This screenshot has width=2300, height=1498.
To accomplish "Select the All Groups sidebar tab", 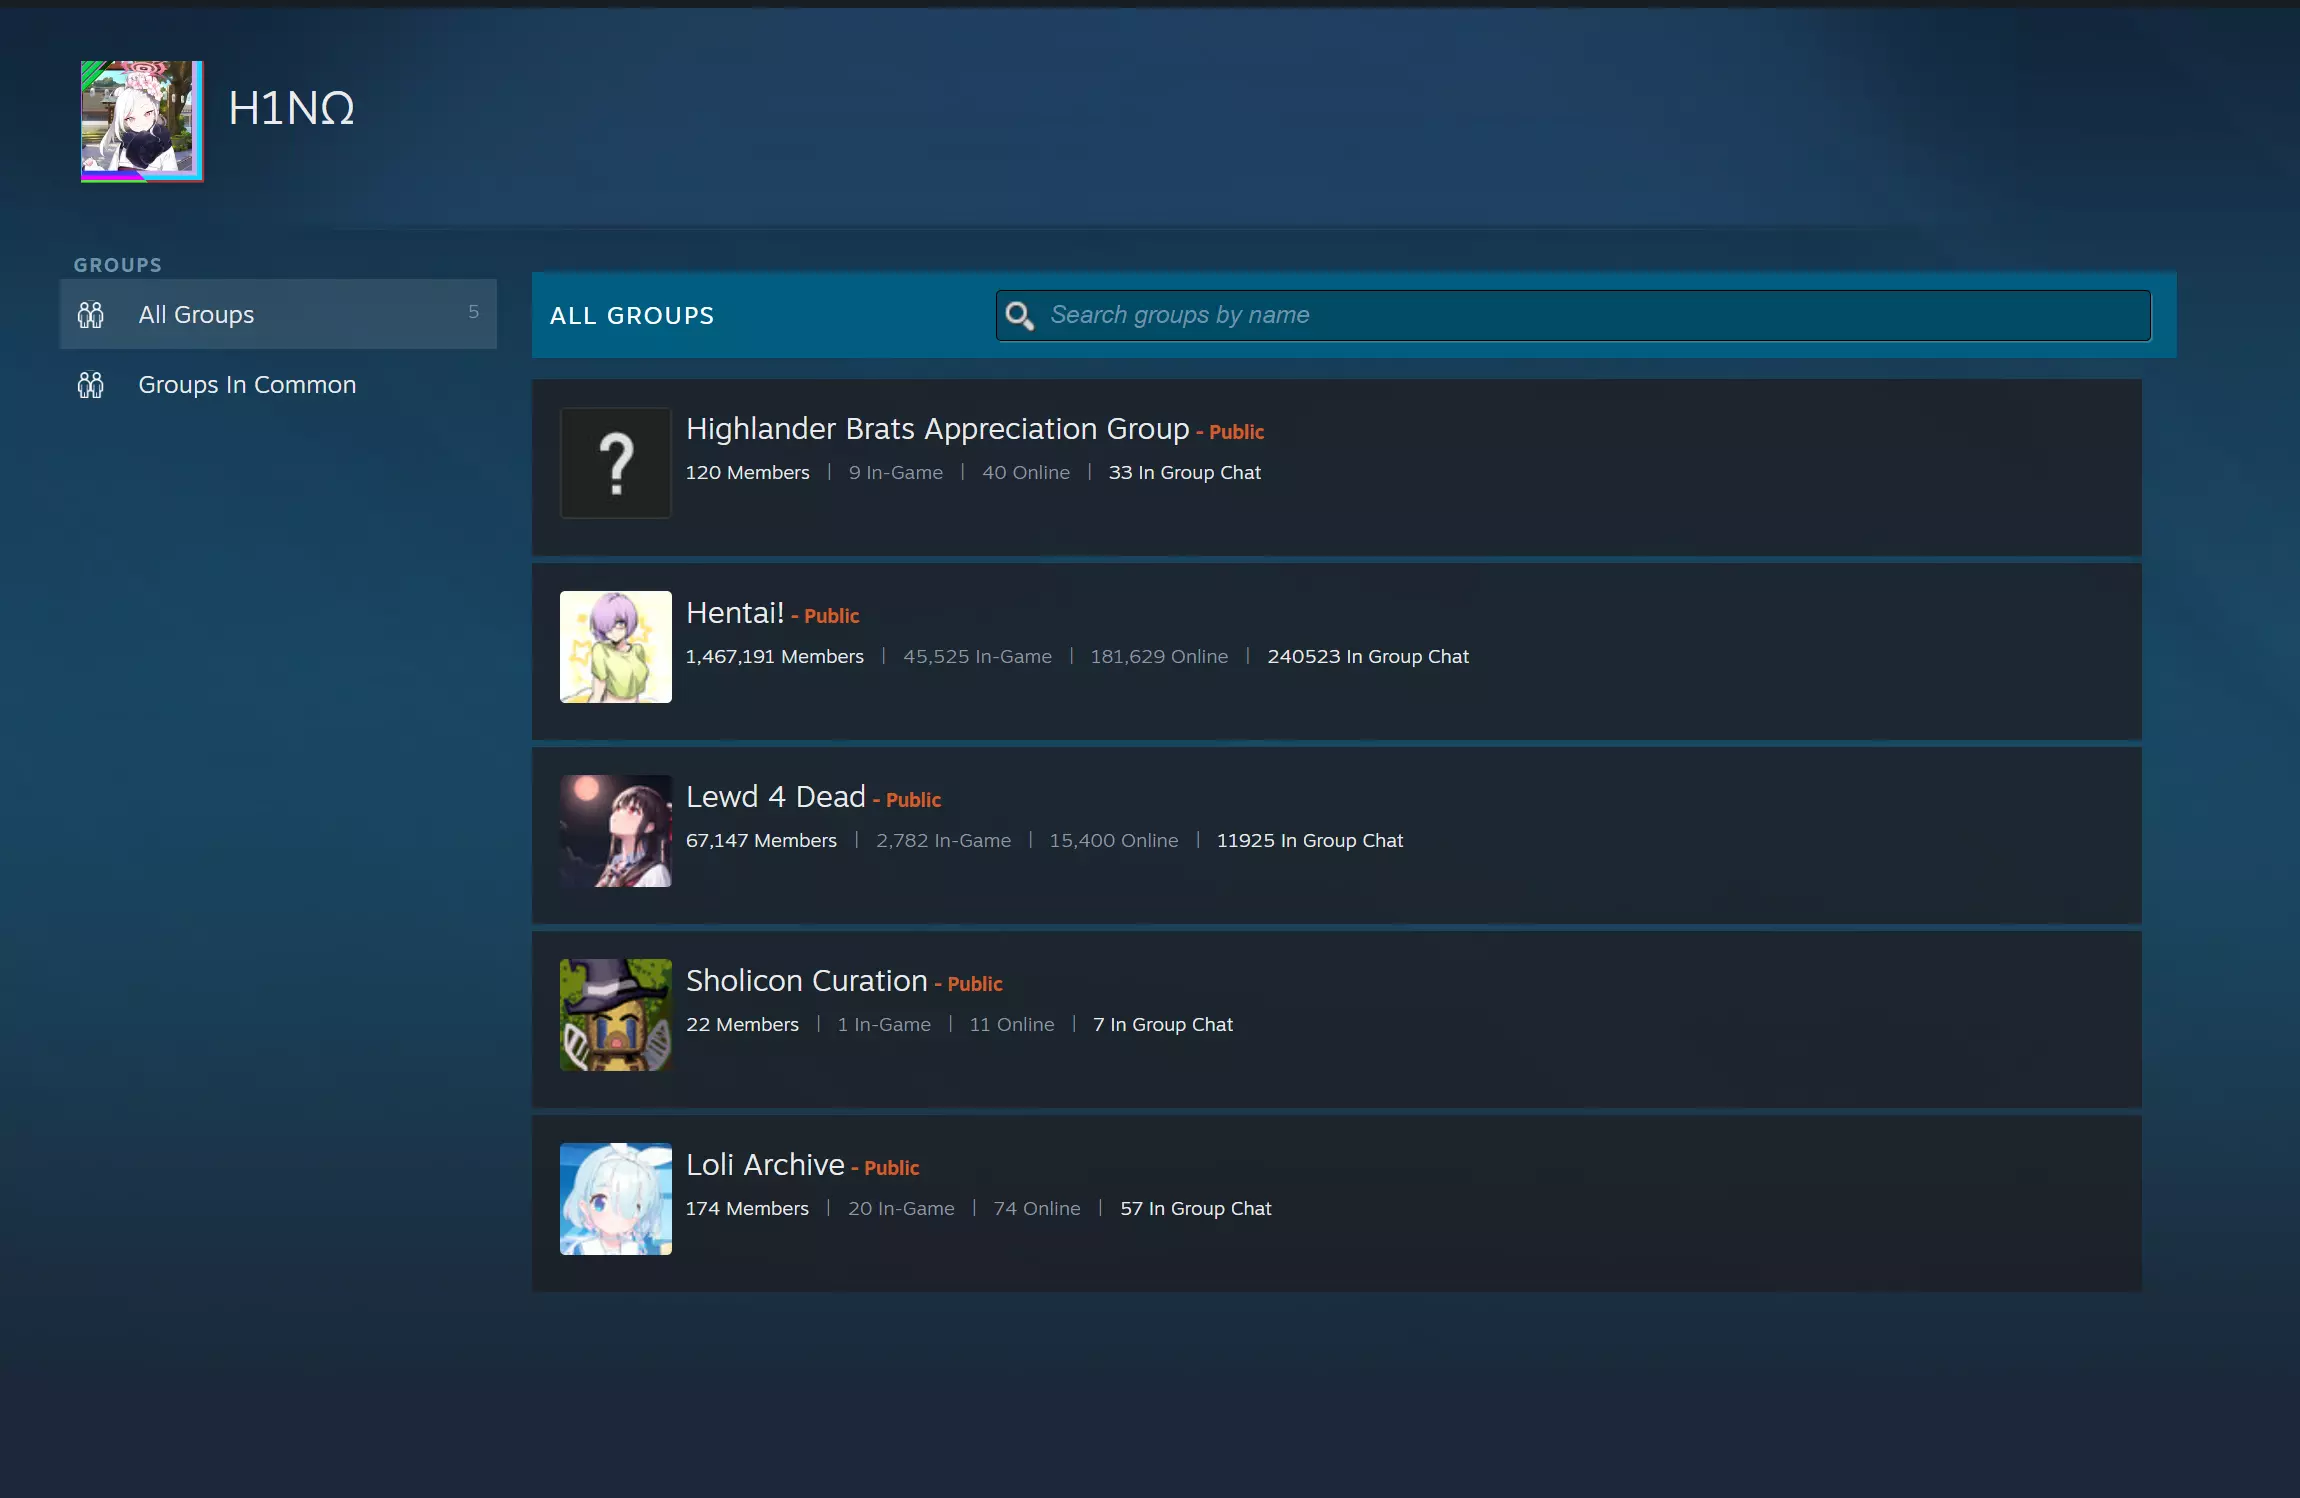I will coord(278,314).
